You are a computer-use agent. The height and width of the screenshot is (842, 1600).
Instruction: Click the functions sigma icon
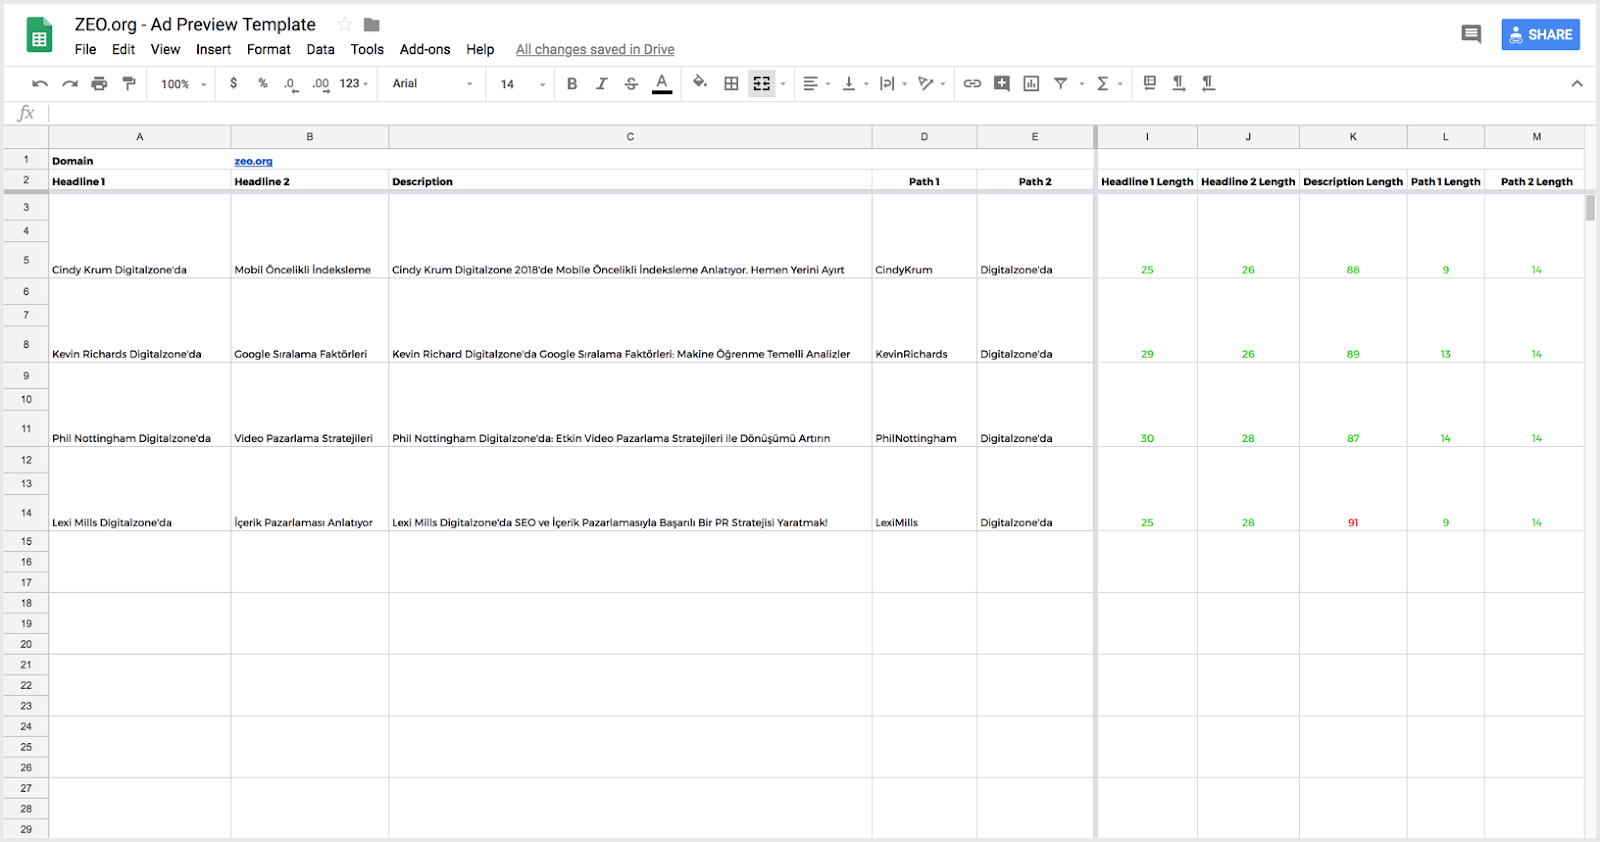[1103, 84]
